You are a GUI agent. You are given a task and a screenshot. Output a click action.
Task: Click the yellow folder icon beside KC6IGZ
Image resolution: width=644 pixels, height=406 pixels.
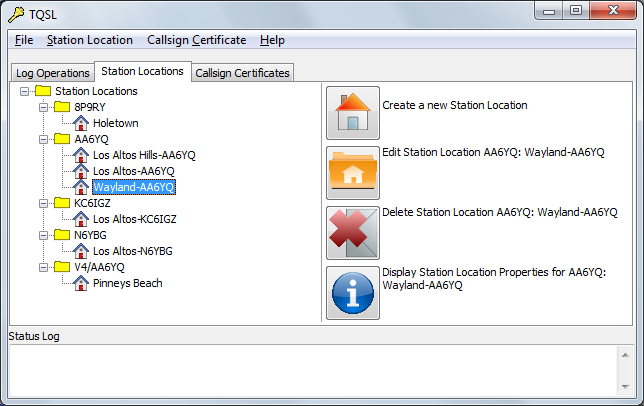(62, 203)
